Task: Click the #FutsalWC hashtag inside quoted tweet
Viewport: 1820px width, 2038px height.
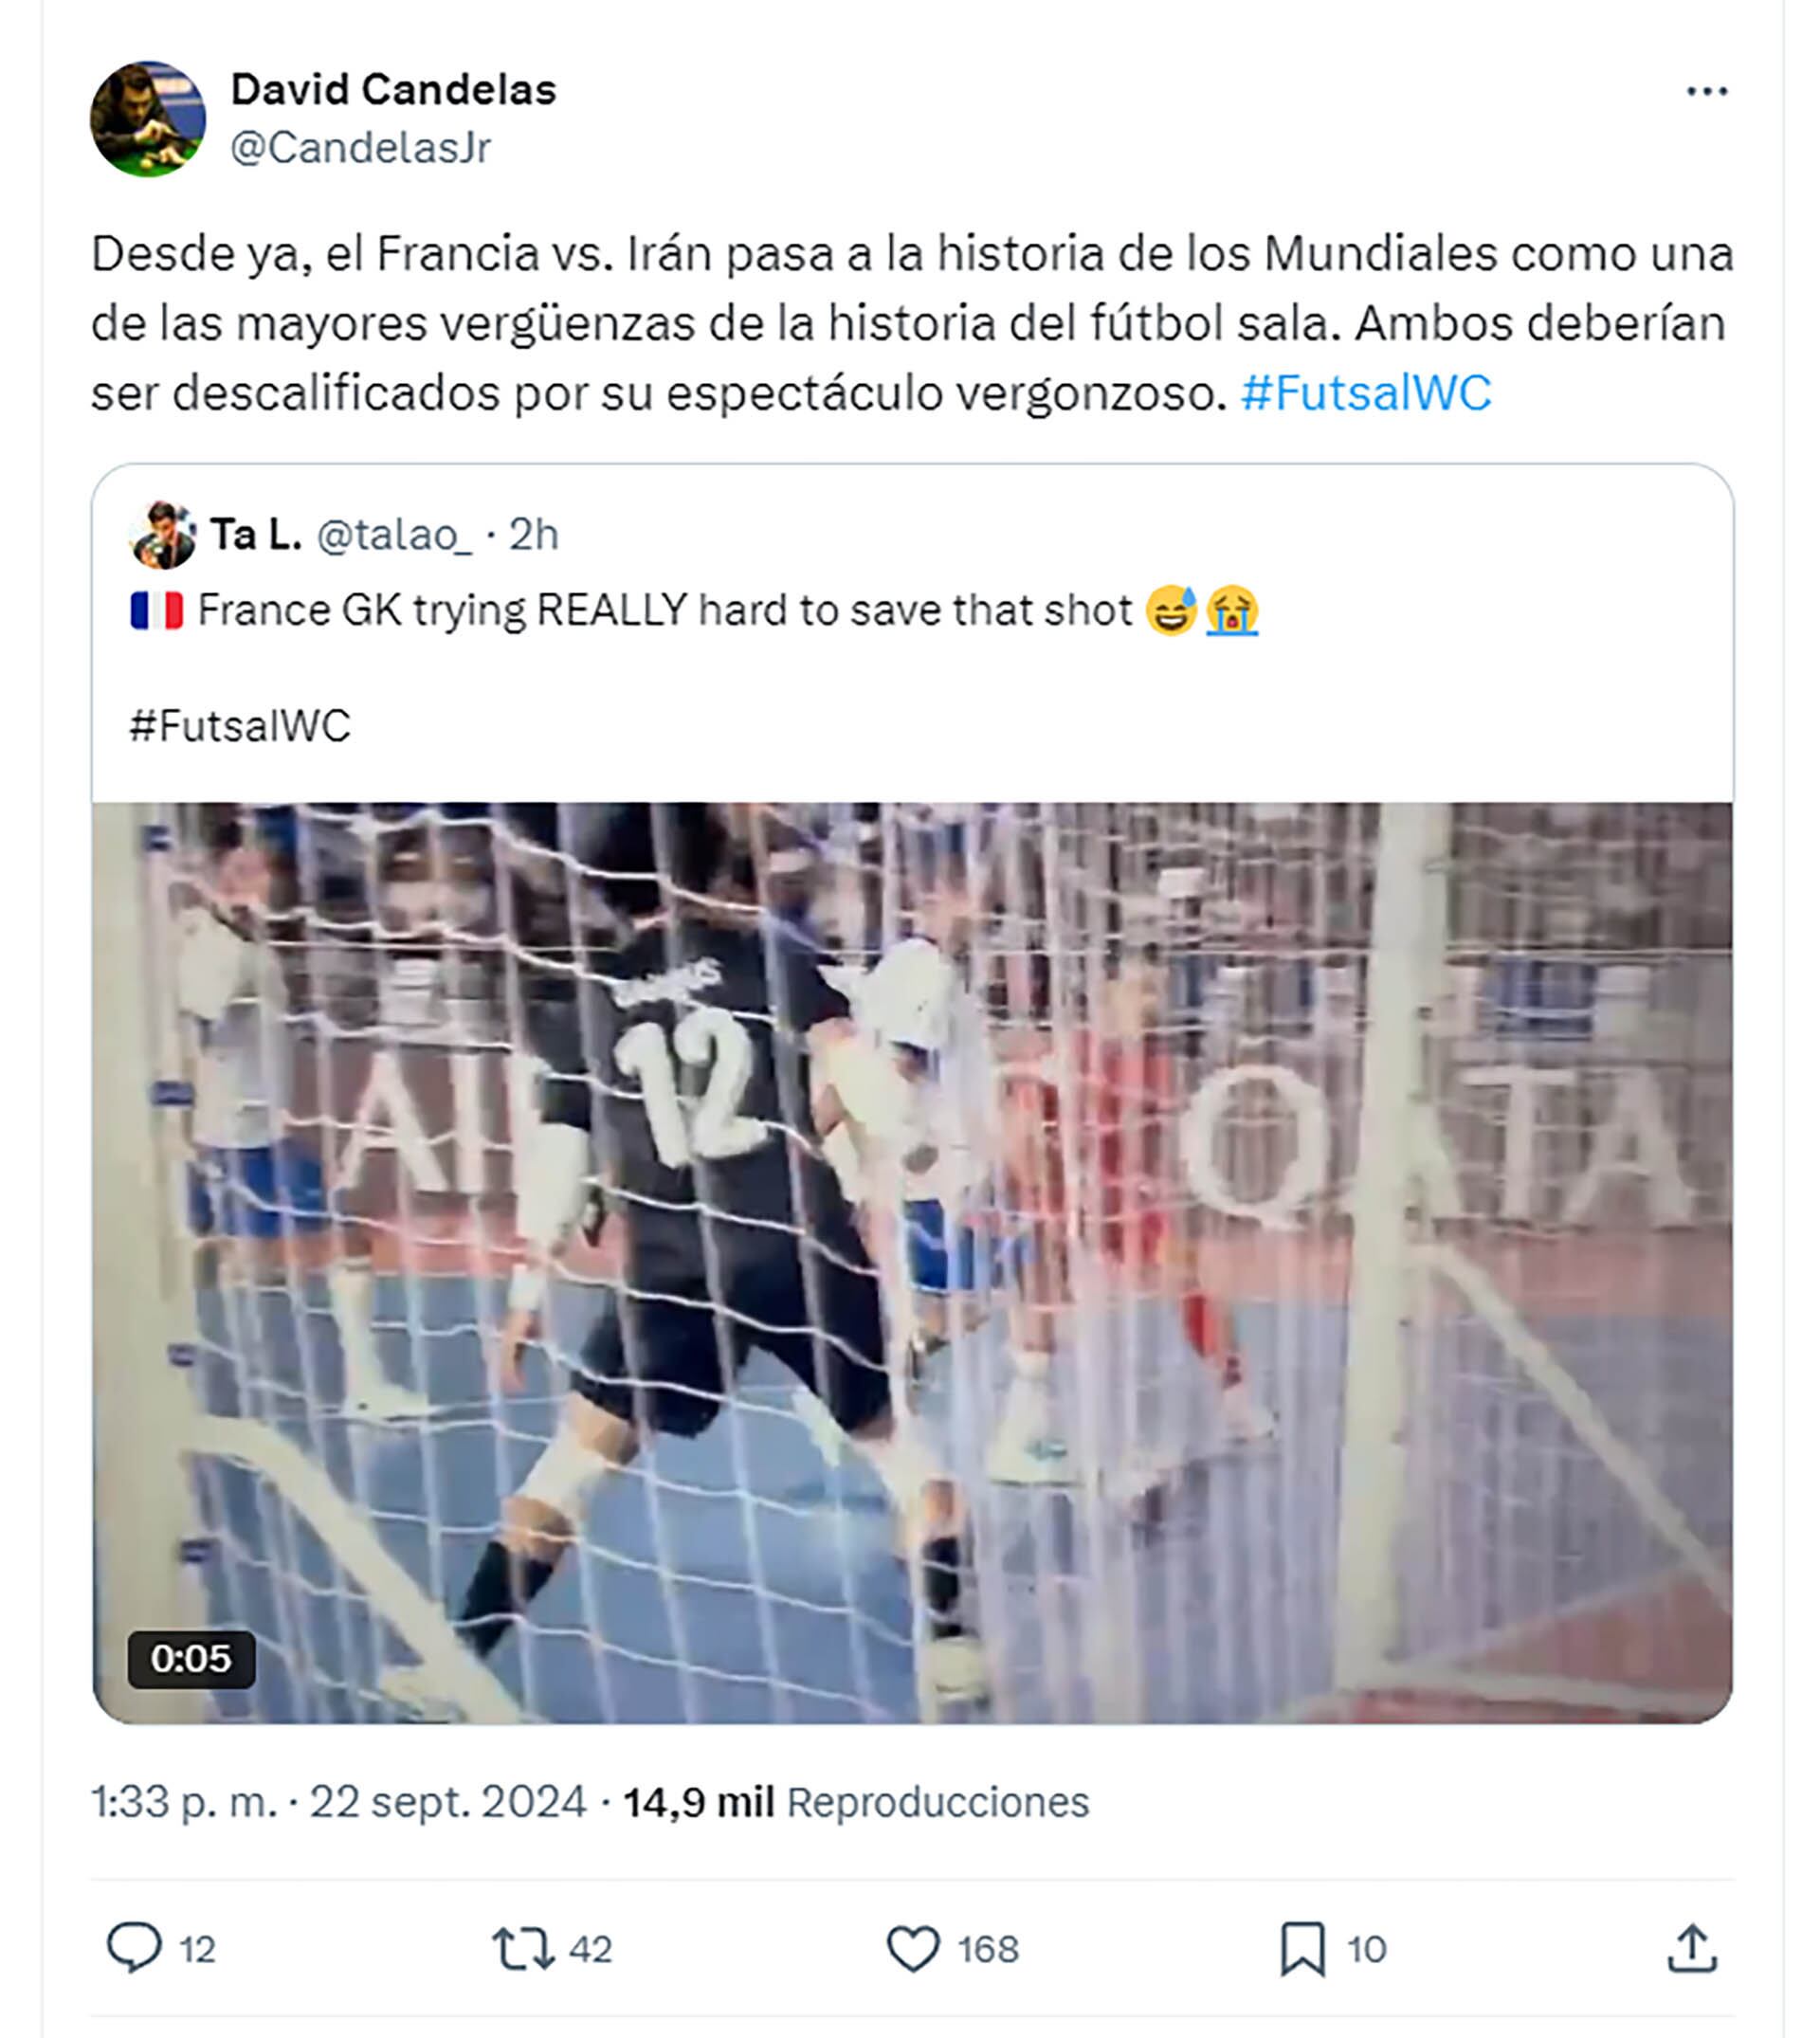Action: coord(240,726)
